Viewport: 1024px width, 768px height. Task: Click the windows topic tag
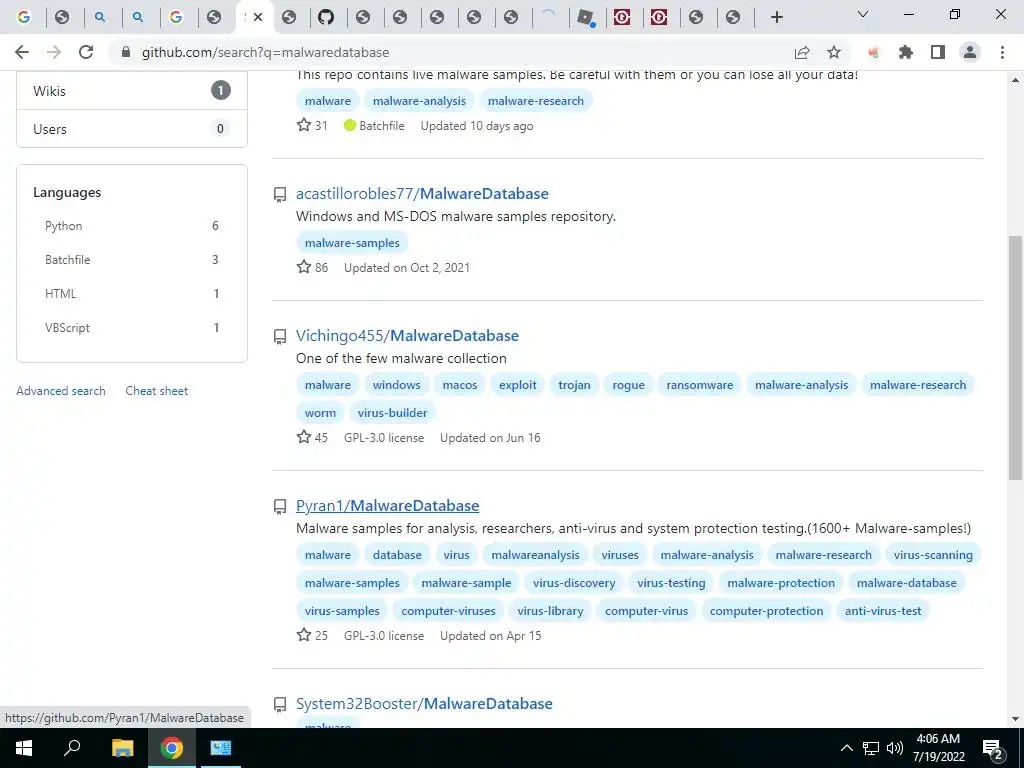point(396,385)
